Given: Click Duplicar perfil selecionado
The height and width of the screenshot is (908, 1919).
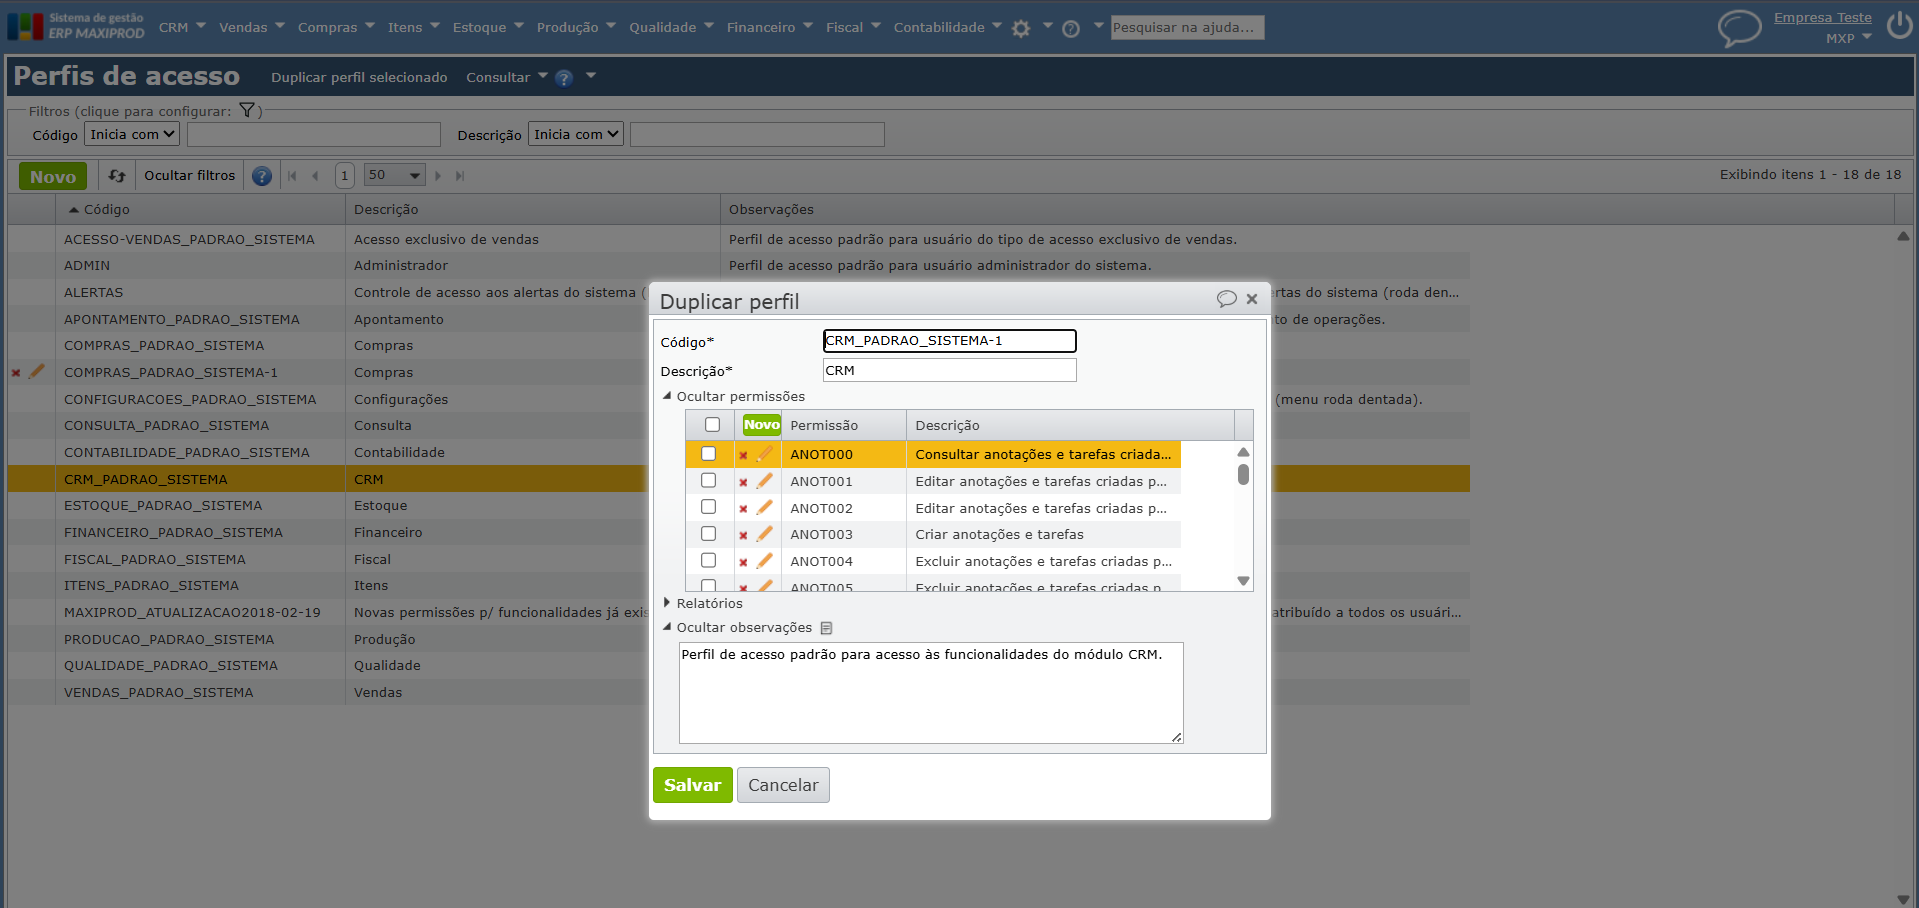Looking at the screenshot, I should [359, 77].
